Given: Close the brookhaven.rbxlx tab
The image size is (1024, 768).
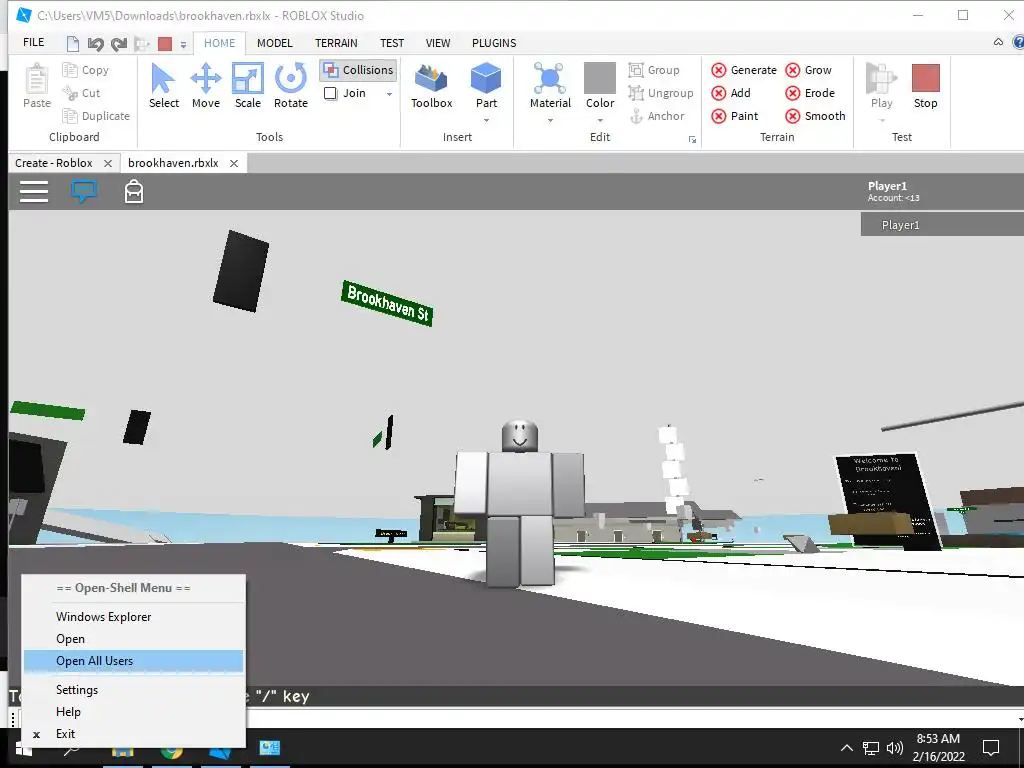Looking at the screenshot, I should pyautogui.click(x=234, y=163).
